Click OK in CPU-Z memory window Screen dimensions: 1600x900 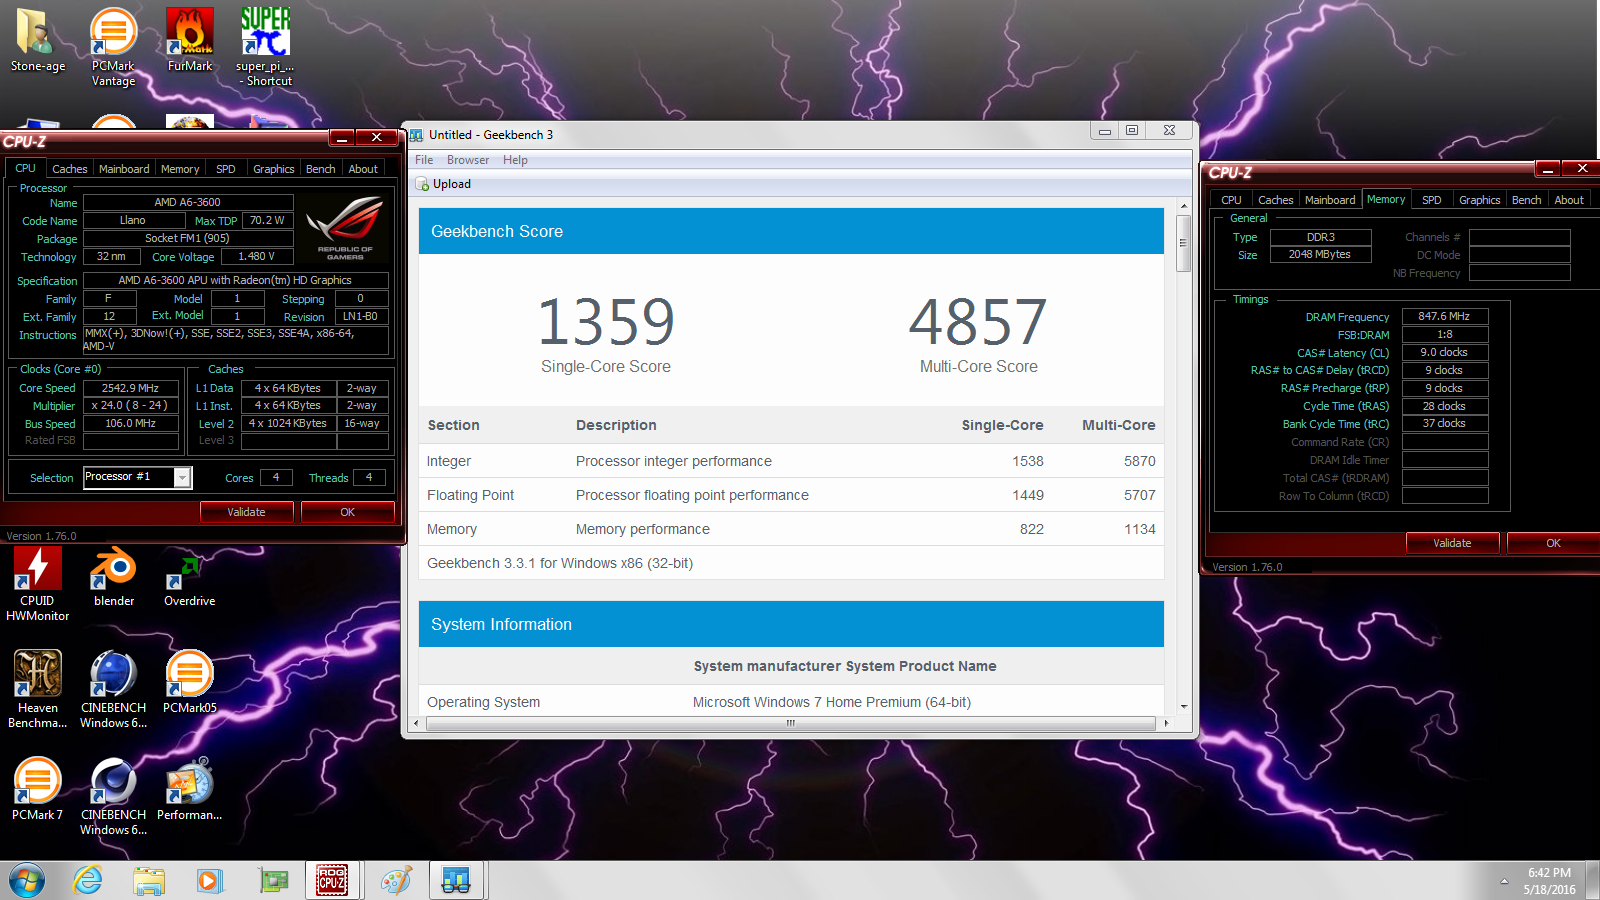tap(1553, 543)
